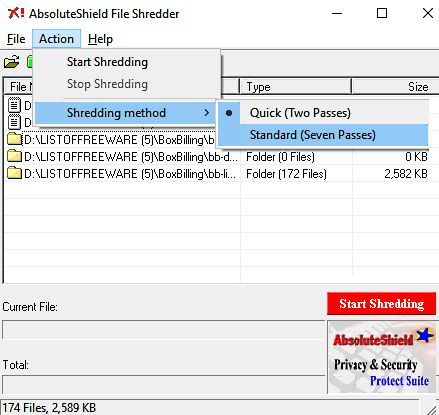The height and width of the screenshot is (415, 439).
Task: Open the File menu
Action: [16, 39]
